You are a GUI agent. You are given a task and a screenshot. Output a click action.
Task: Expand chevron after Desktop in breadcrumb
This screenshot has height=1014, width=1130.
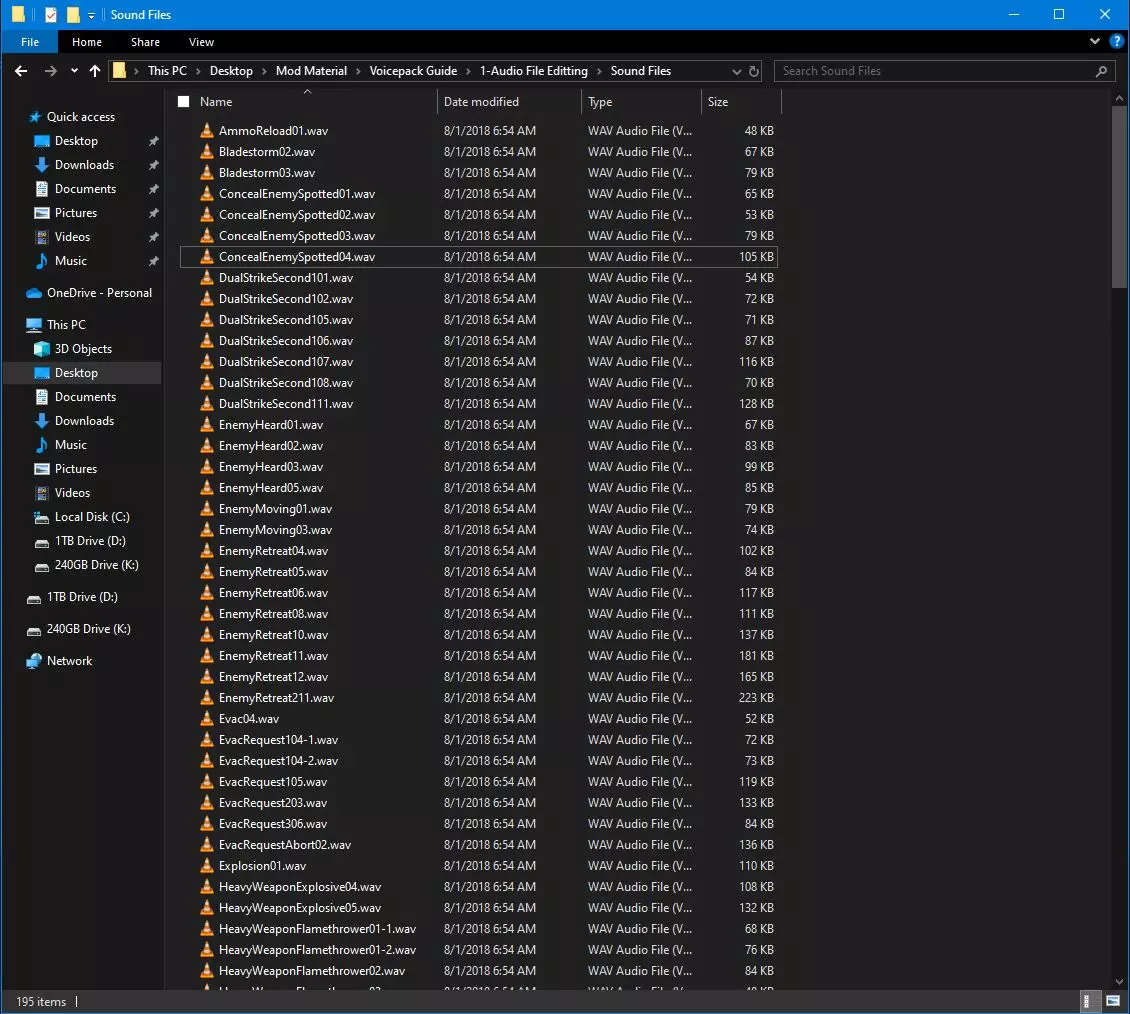click(x=264, y=71)
